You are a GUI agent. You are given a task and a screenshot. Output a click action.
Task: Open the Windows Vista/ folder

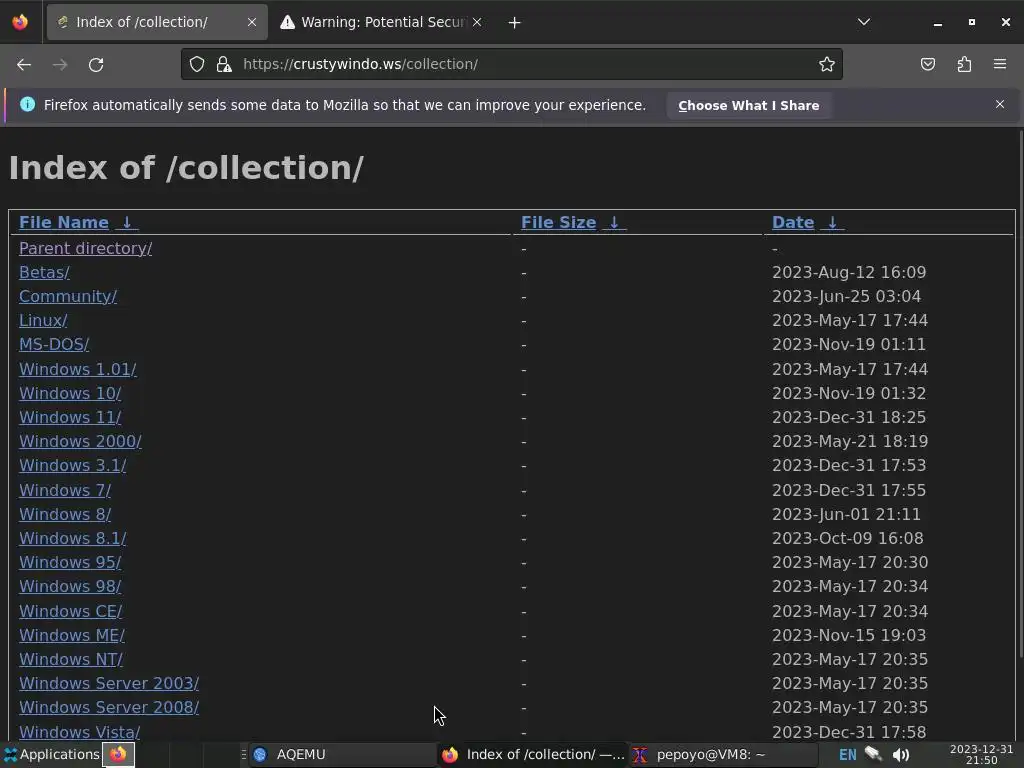(x=80, y=732)
